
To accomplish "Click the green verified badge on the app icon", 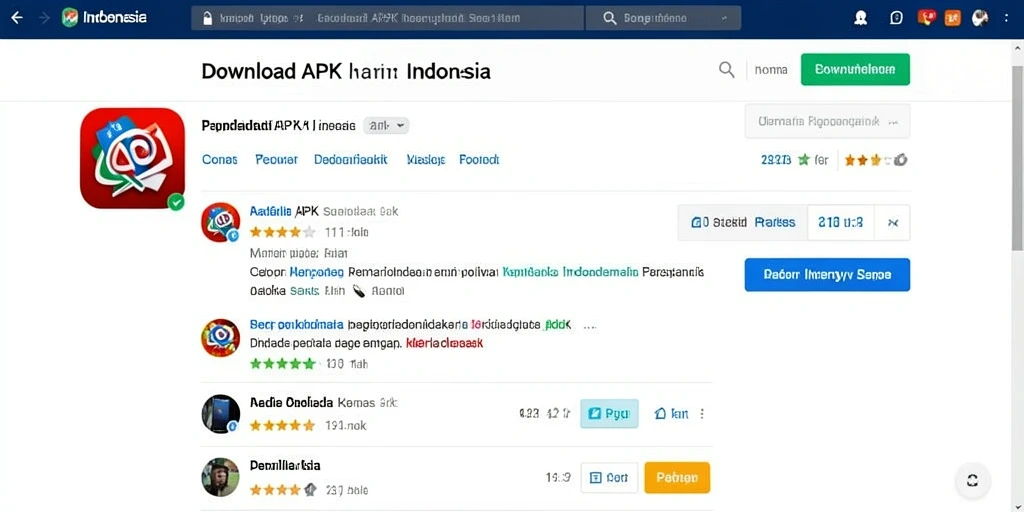I will [x=176, y=202].
